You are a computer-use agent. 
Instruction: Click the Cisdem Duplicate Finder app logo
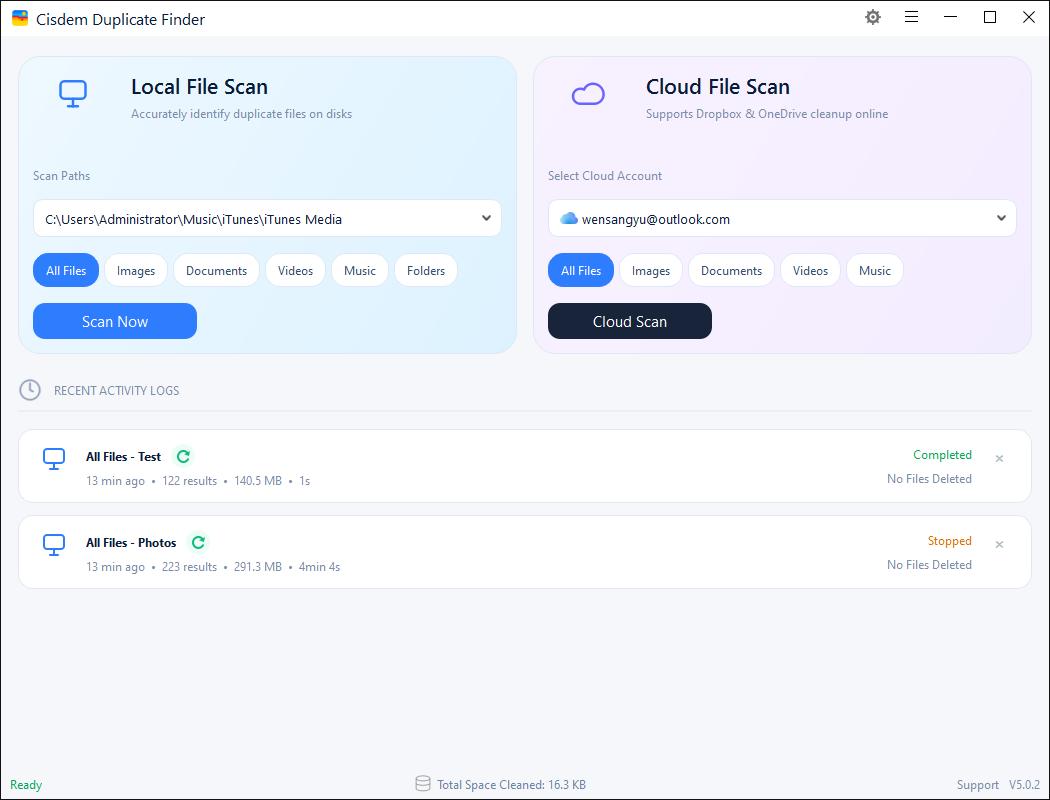(x=20, y=19)
